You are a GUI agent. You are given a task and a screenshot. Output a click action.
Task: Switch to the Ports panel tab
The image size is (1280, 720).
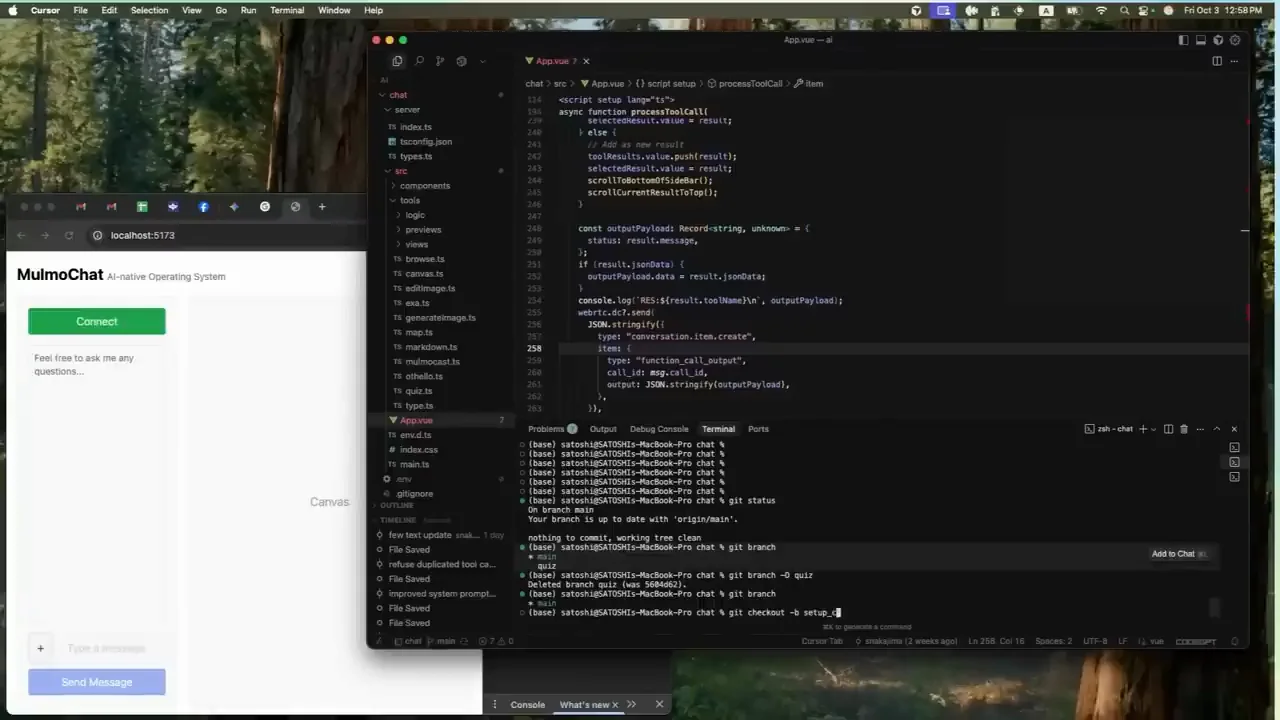(x=758, y=429)
